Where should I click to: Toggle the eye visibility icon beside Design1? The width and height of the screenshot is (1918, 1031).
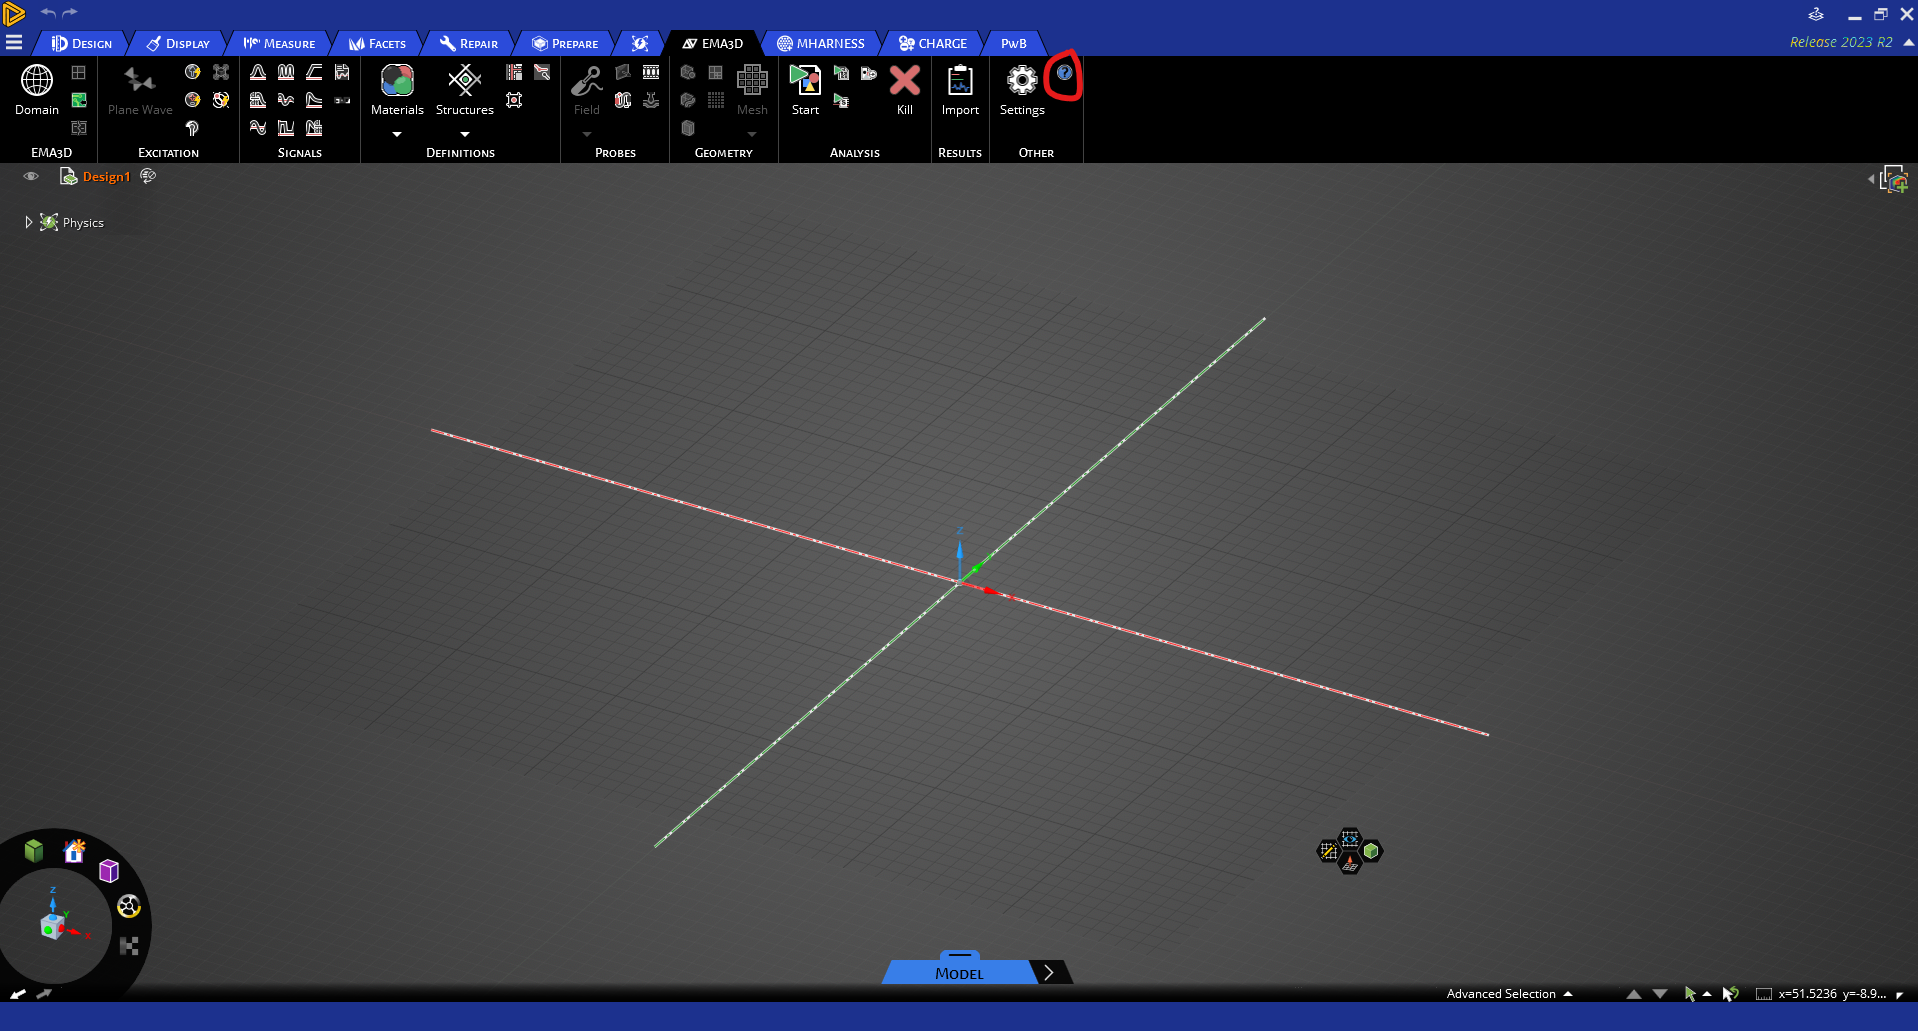tap(31, 177)
